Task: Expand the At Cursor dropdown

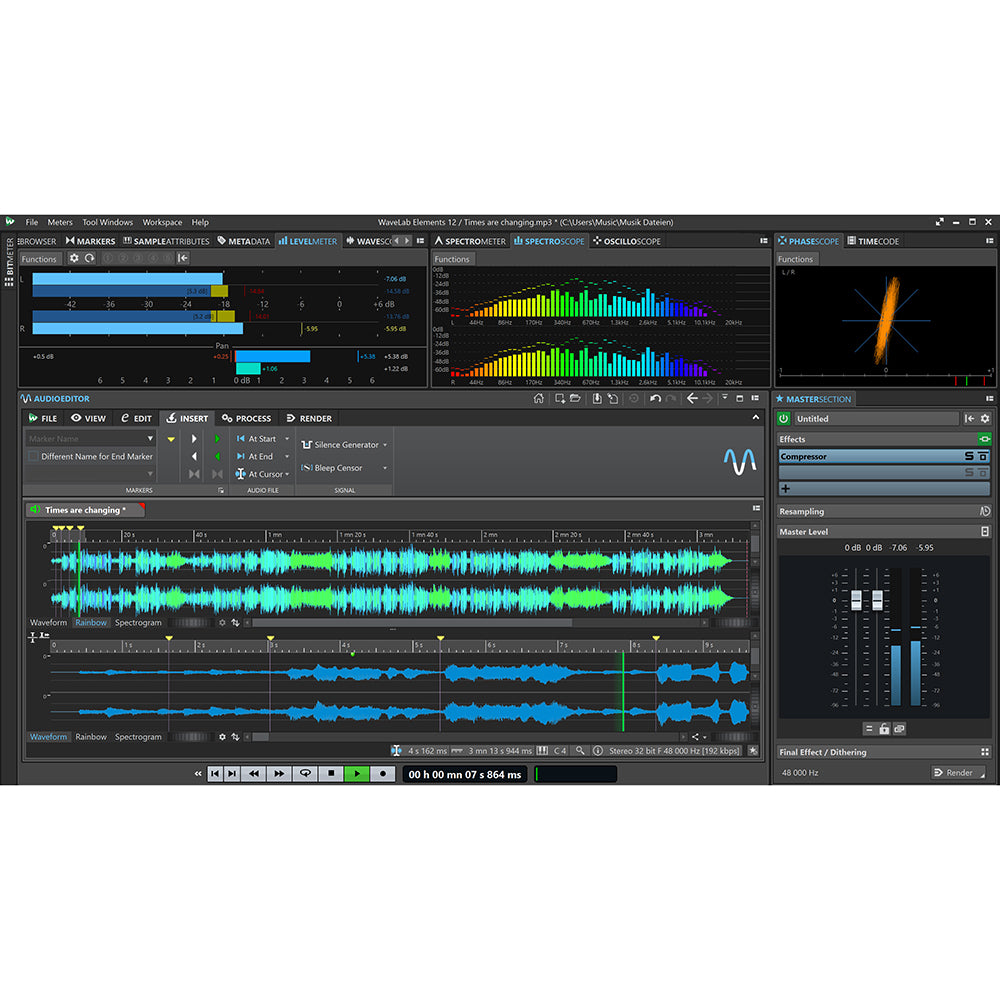Action: click(287, 474)
